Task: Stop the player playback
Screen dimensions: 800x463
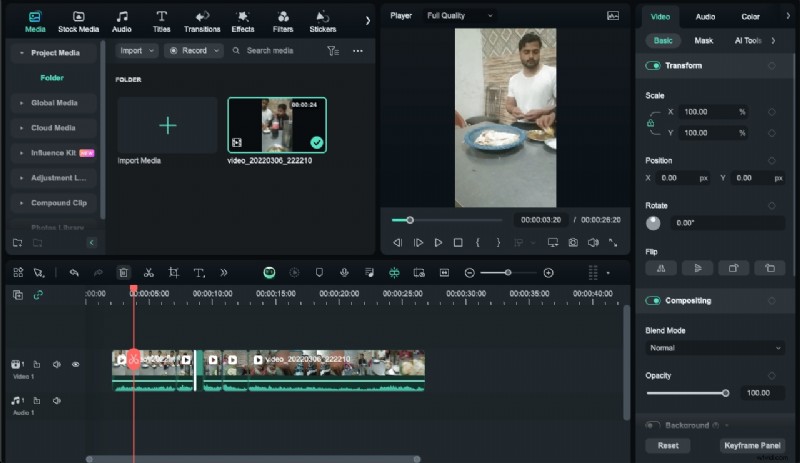Action: 458,242
